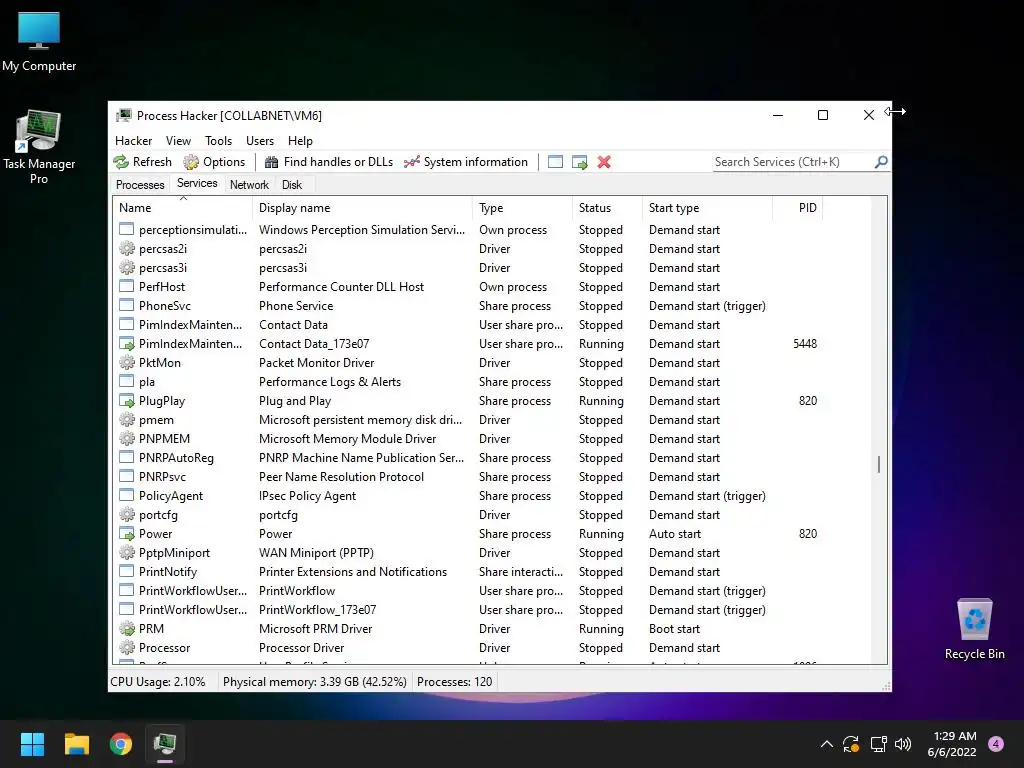This screenshot has height=768, width=1024.
Task: Switch to the Network tab
Action: 249,185
